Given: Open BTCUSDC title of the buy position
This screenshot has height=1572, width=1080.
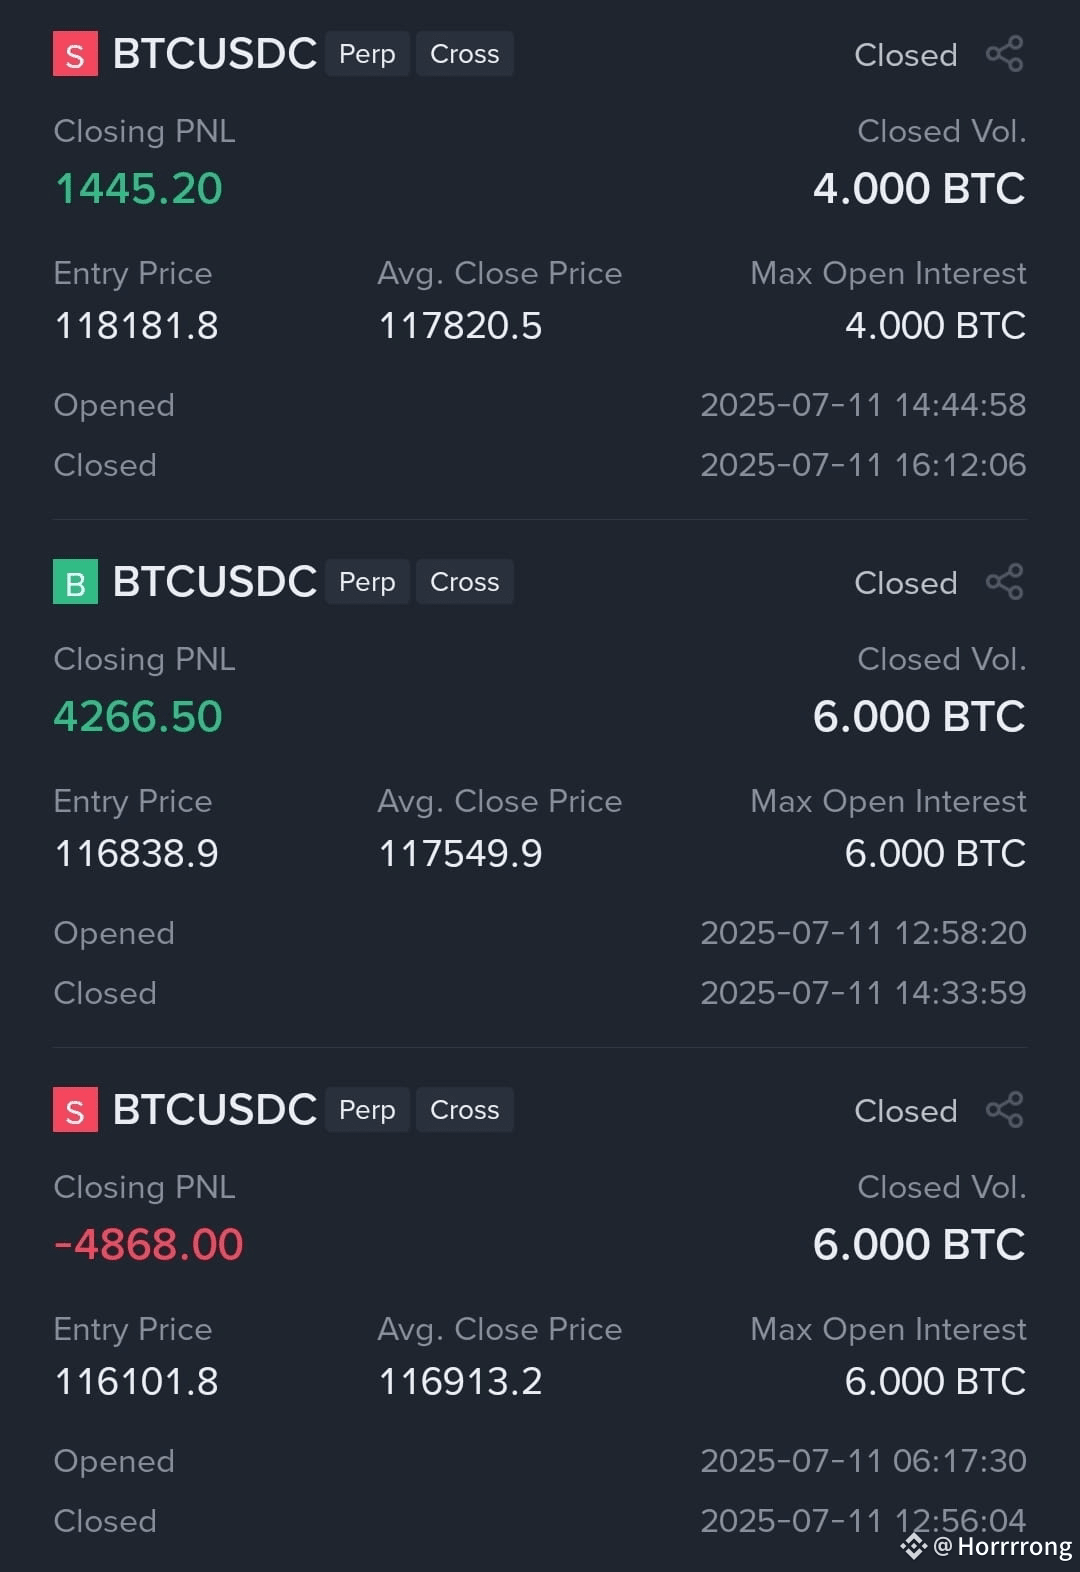Looking at the screenshot, I should pyautogui.click(x=215, y=582).
